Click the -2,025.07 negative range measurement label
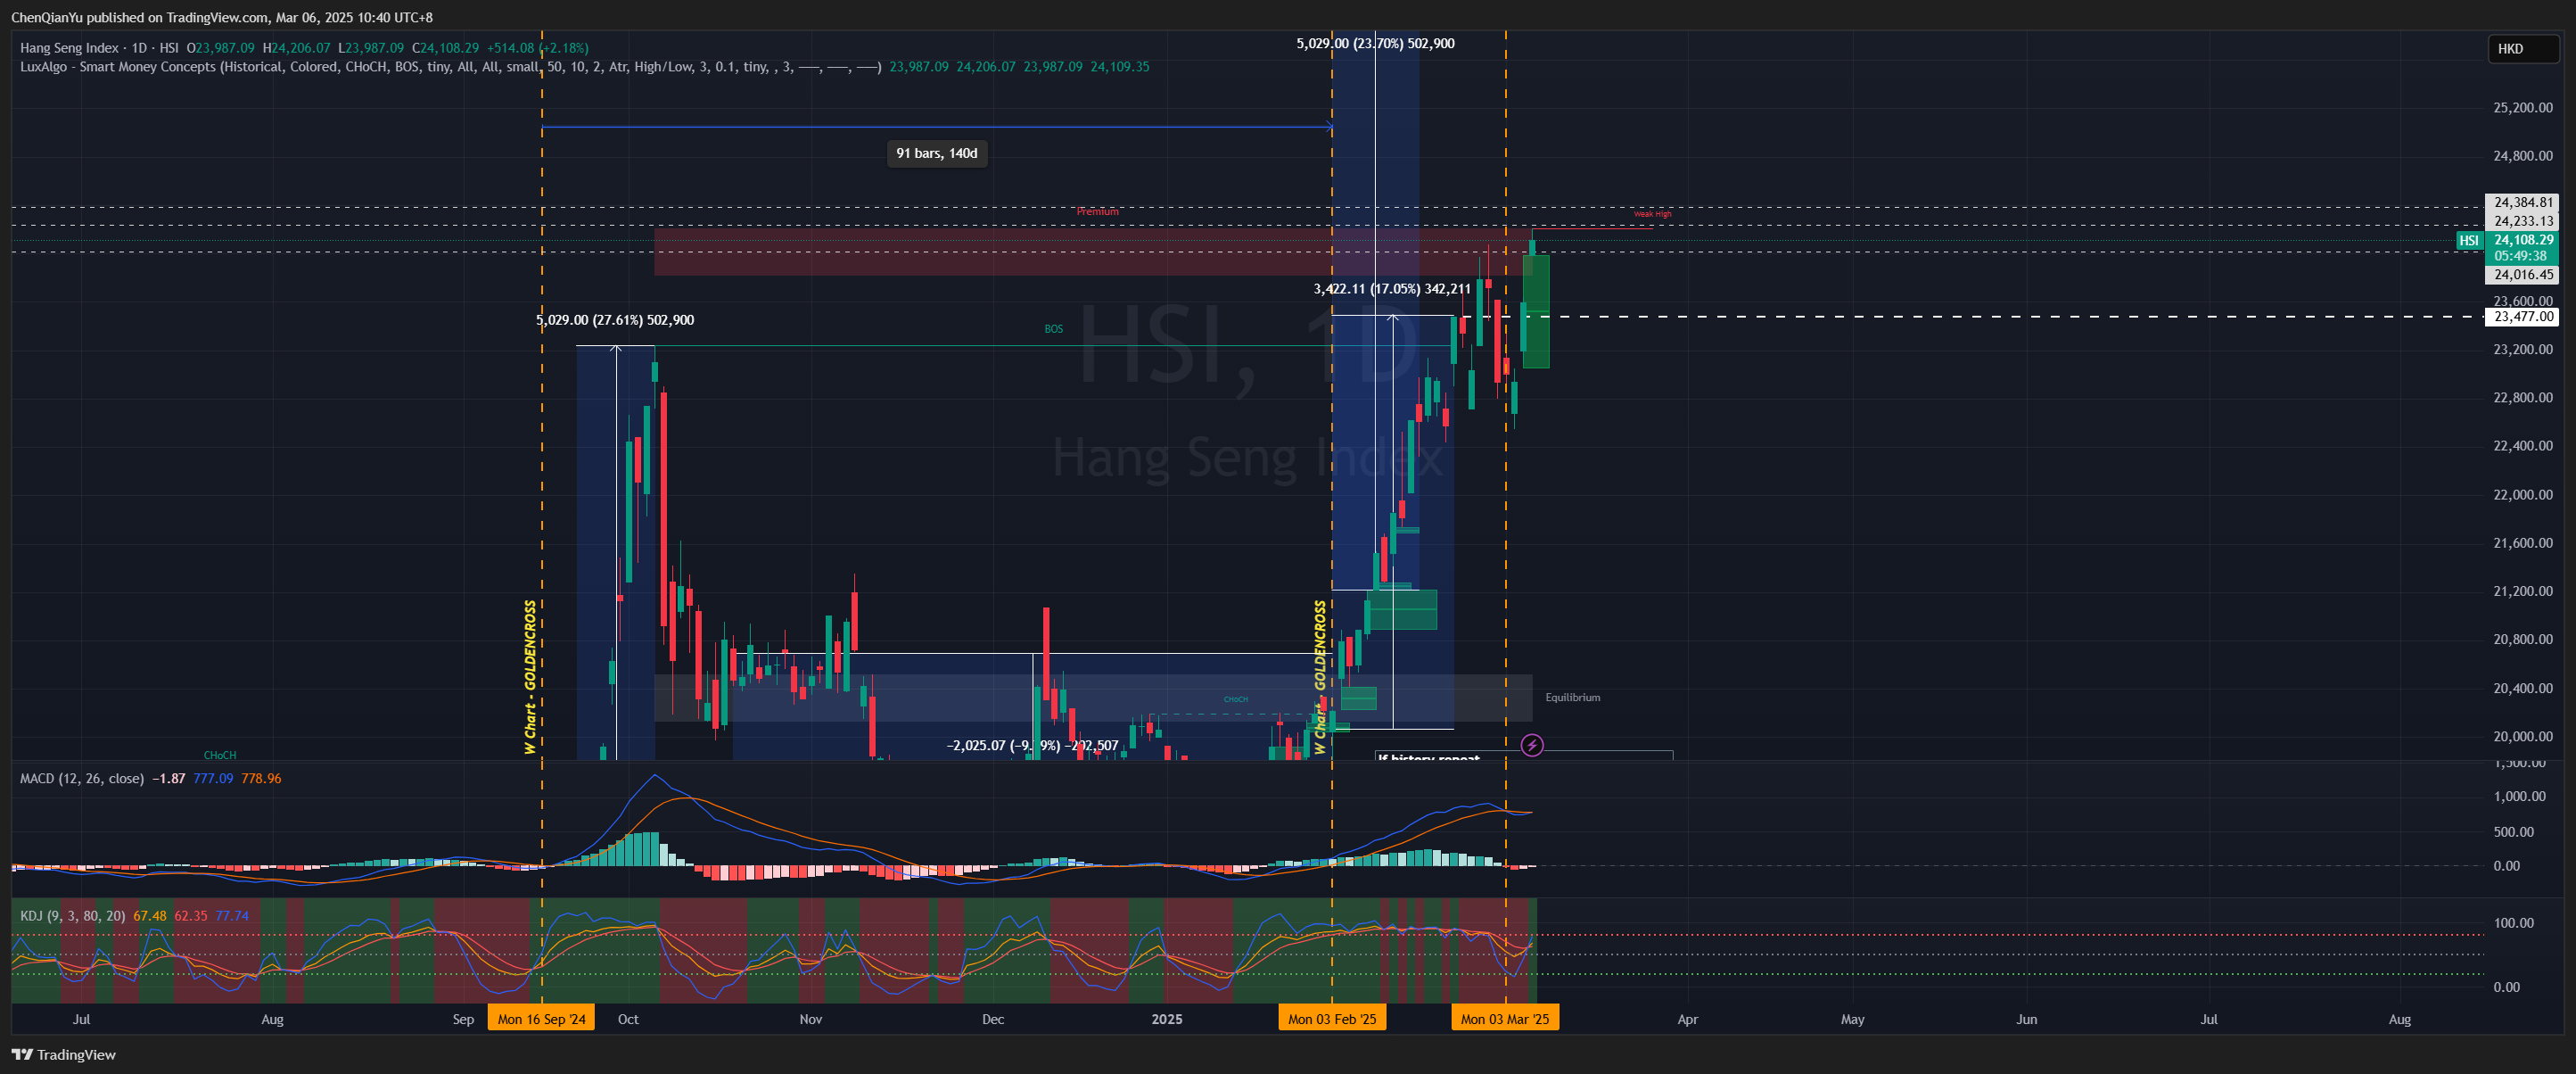 (x=1032, y=745)
